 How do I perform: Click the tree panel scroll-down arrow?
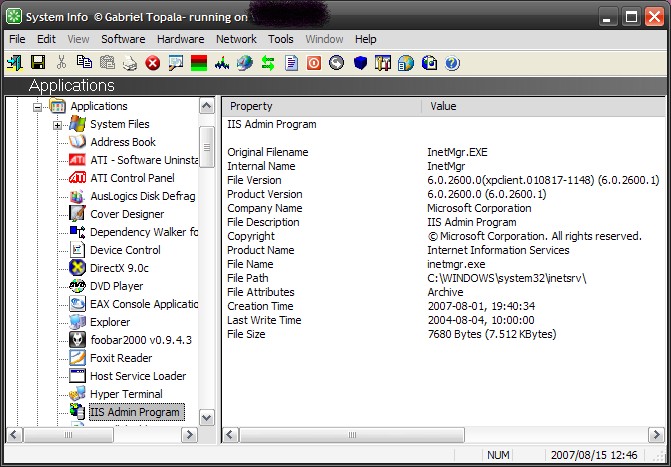207,417
